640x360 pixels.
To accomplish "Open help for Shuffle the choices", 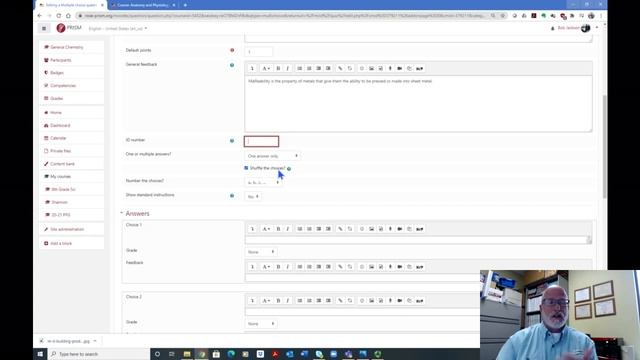I will (x=289, y=169).
